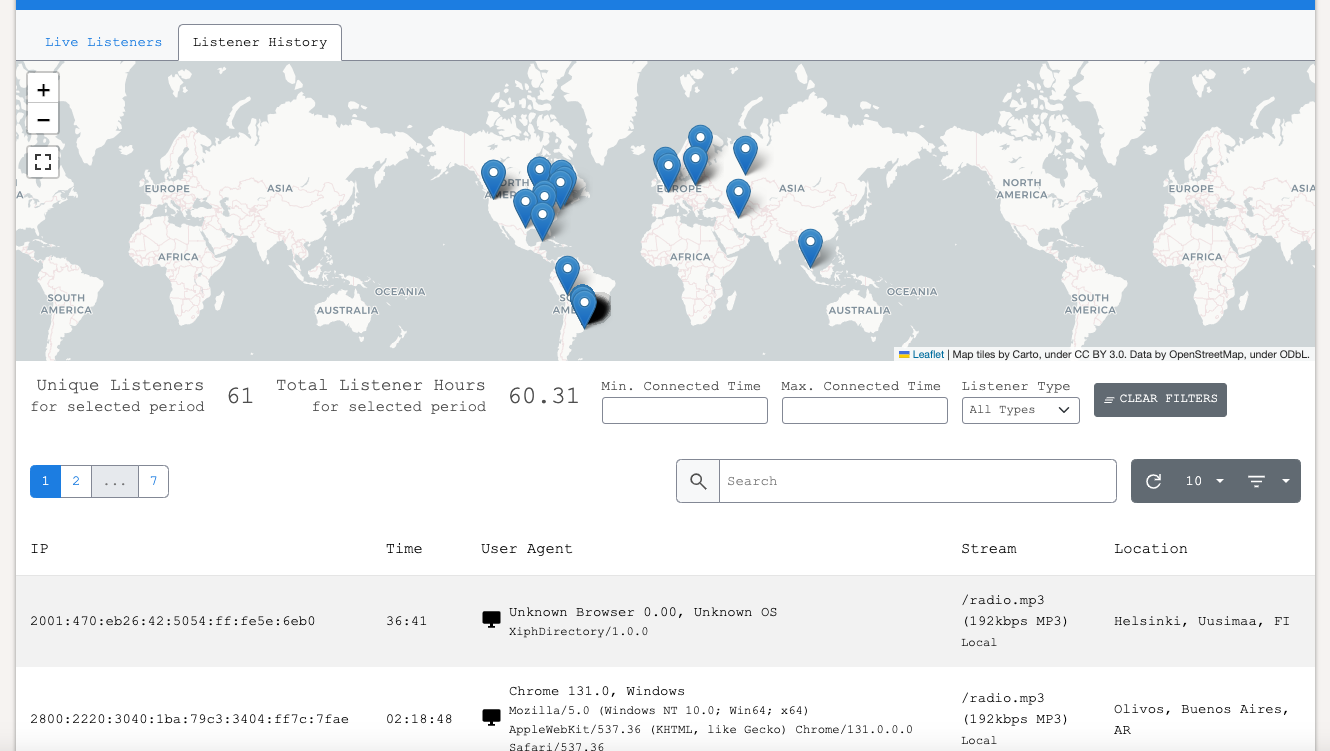Click the pagination ellipsis button

(x=115, y=481)
